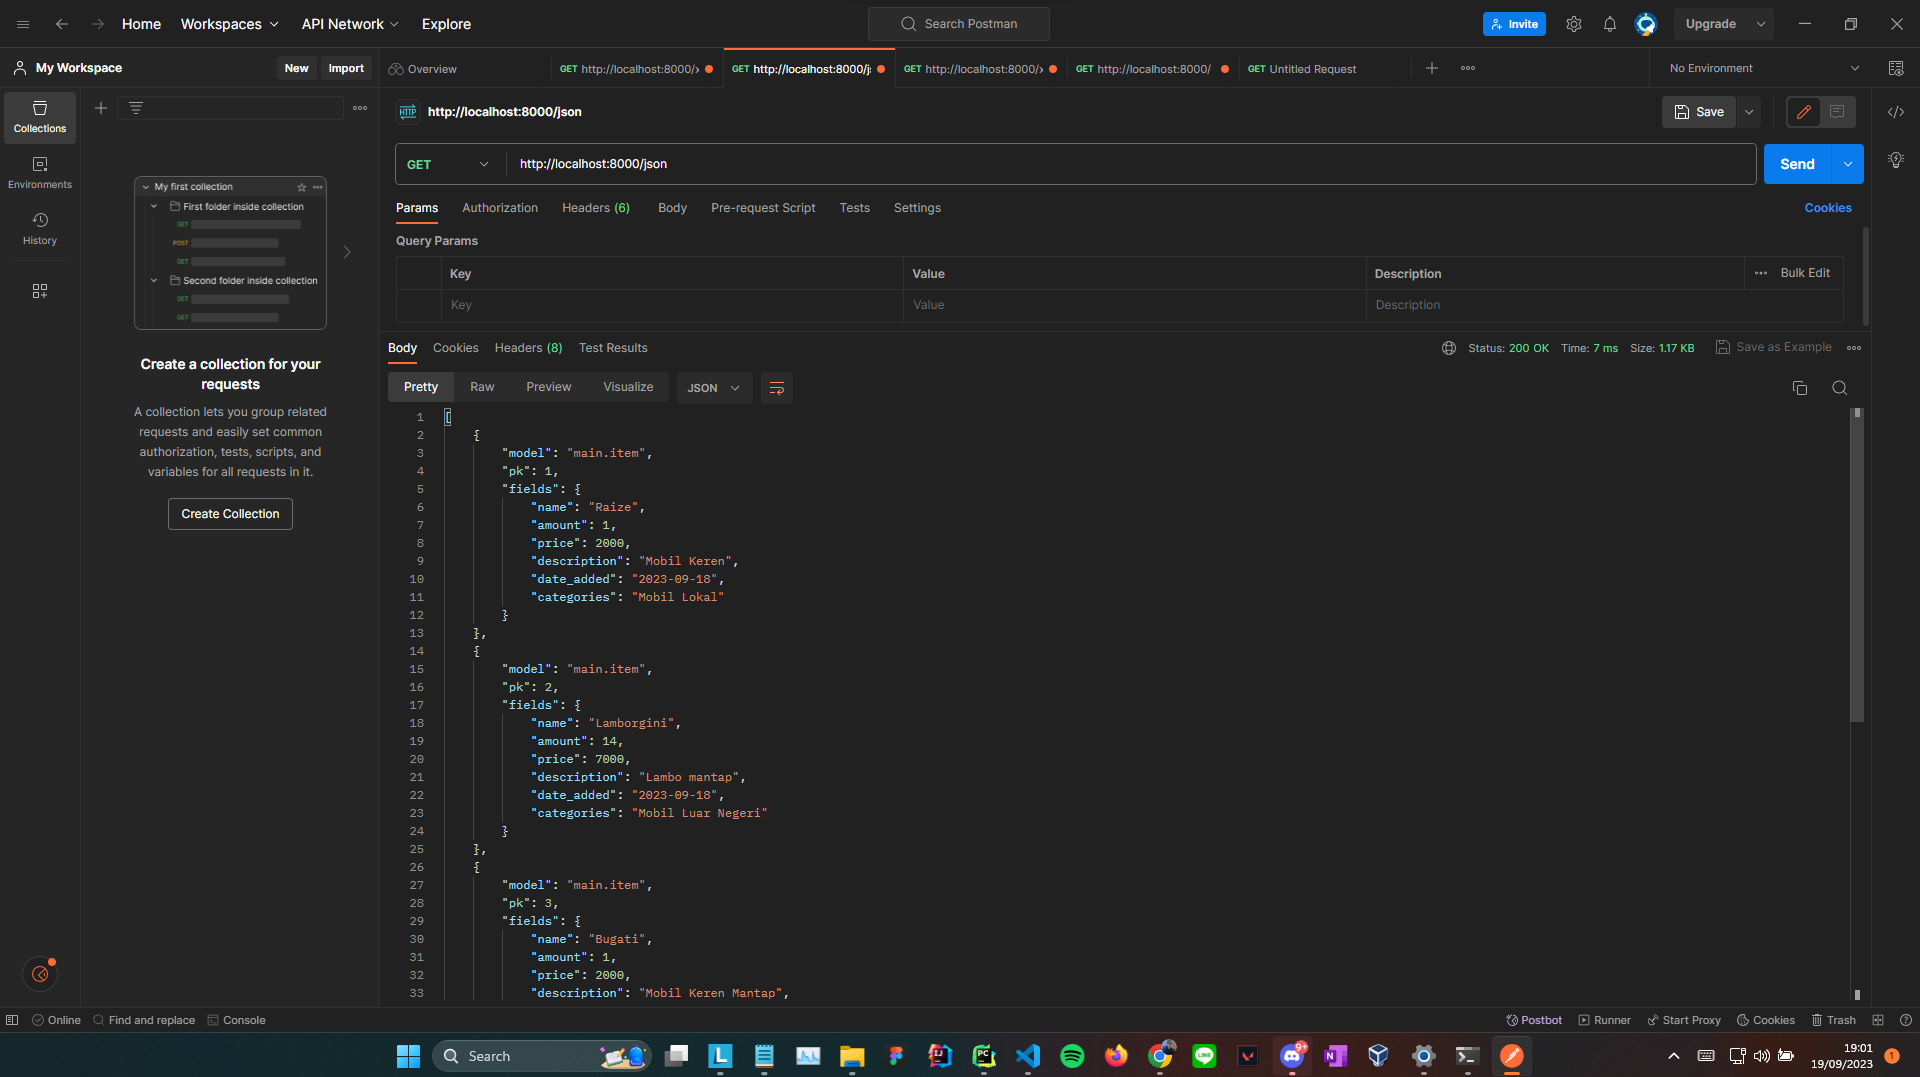Image resolution: width=1920 pixels, height=1077 pixels.
Task: Collapse My first collection
Action: (145, 186)
